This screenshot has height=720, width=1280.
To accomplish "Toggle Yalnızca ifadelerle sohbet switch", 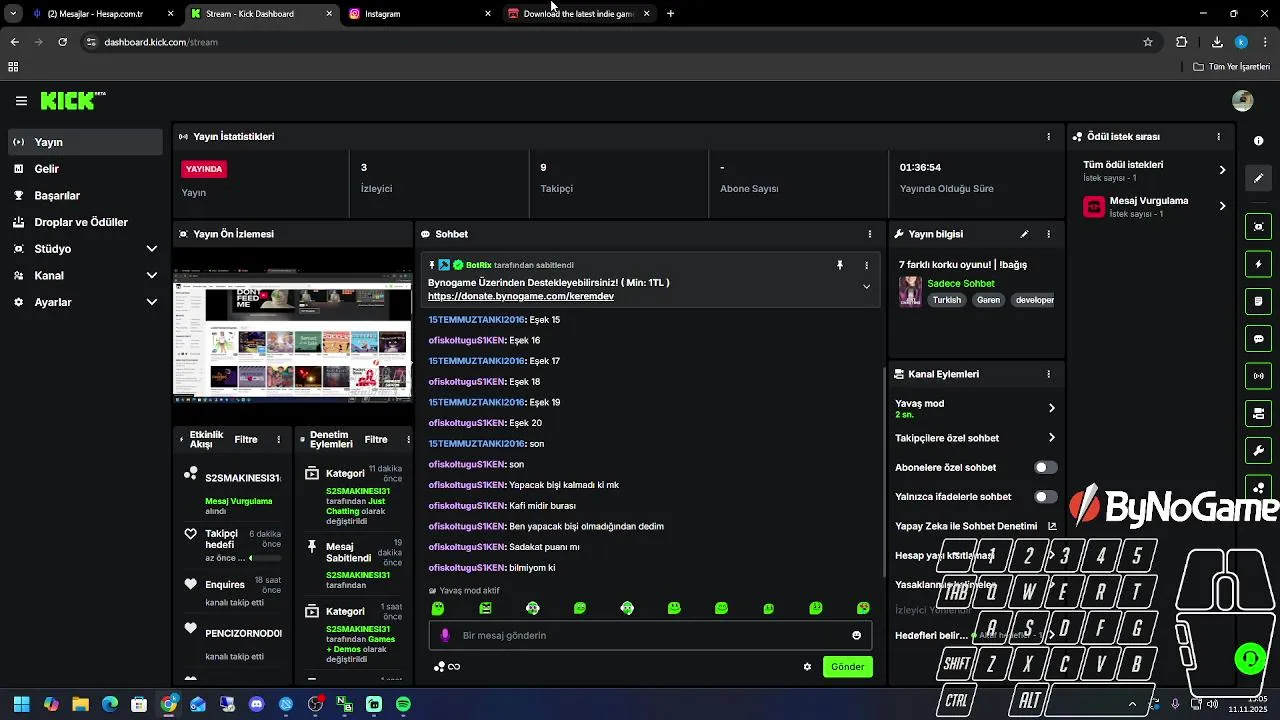I will [x=1045, y=496].
